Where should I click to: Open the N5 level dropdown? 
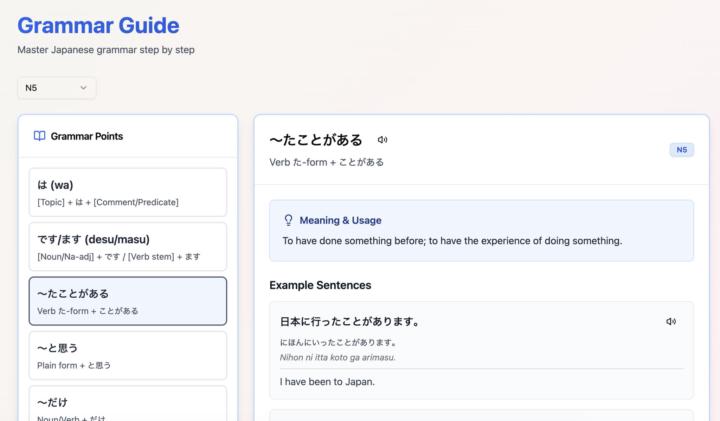(57, 88)
